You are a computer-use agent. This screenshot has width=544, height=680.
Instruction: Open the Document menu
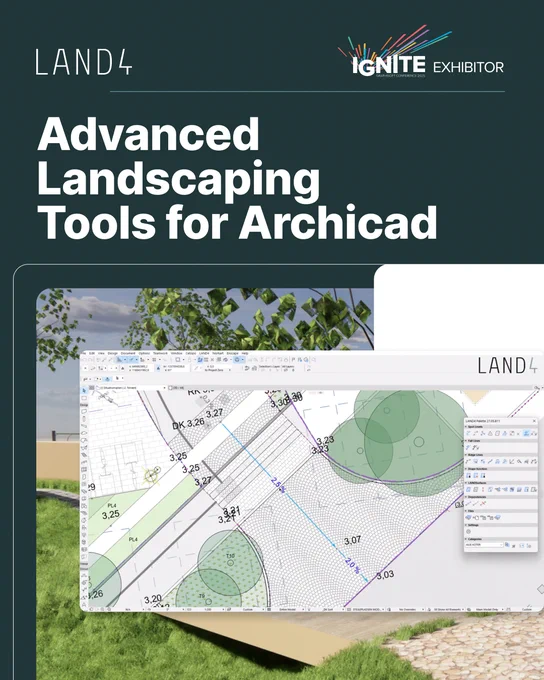128,353
